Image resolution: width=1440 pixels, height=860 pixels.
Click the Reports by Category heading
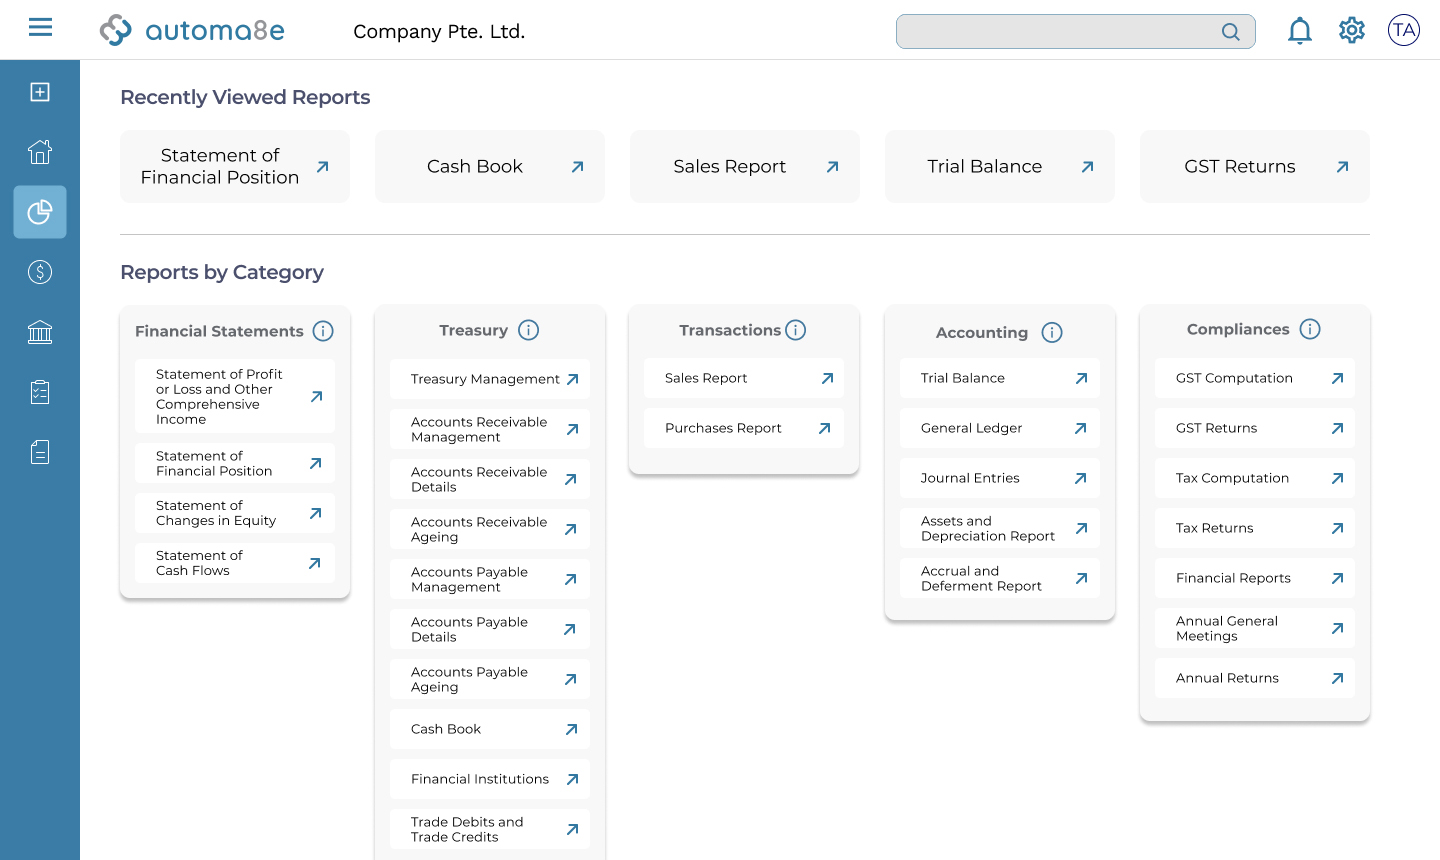pos(222,272)
